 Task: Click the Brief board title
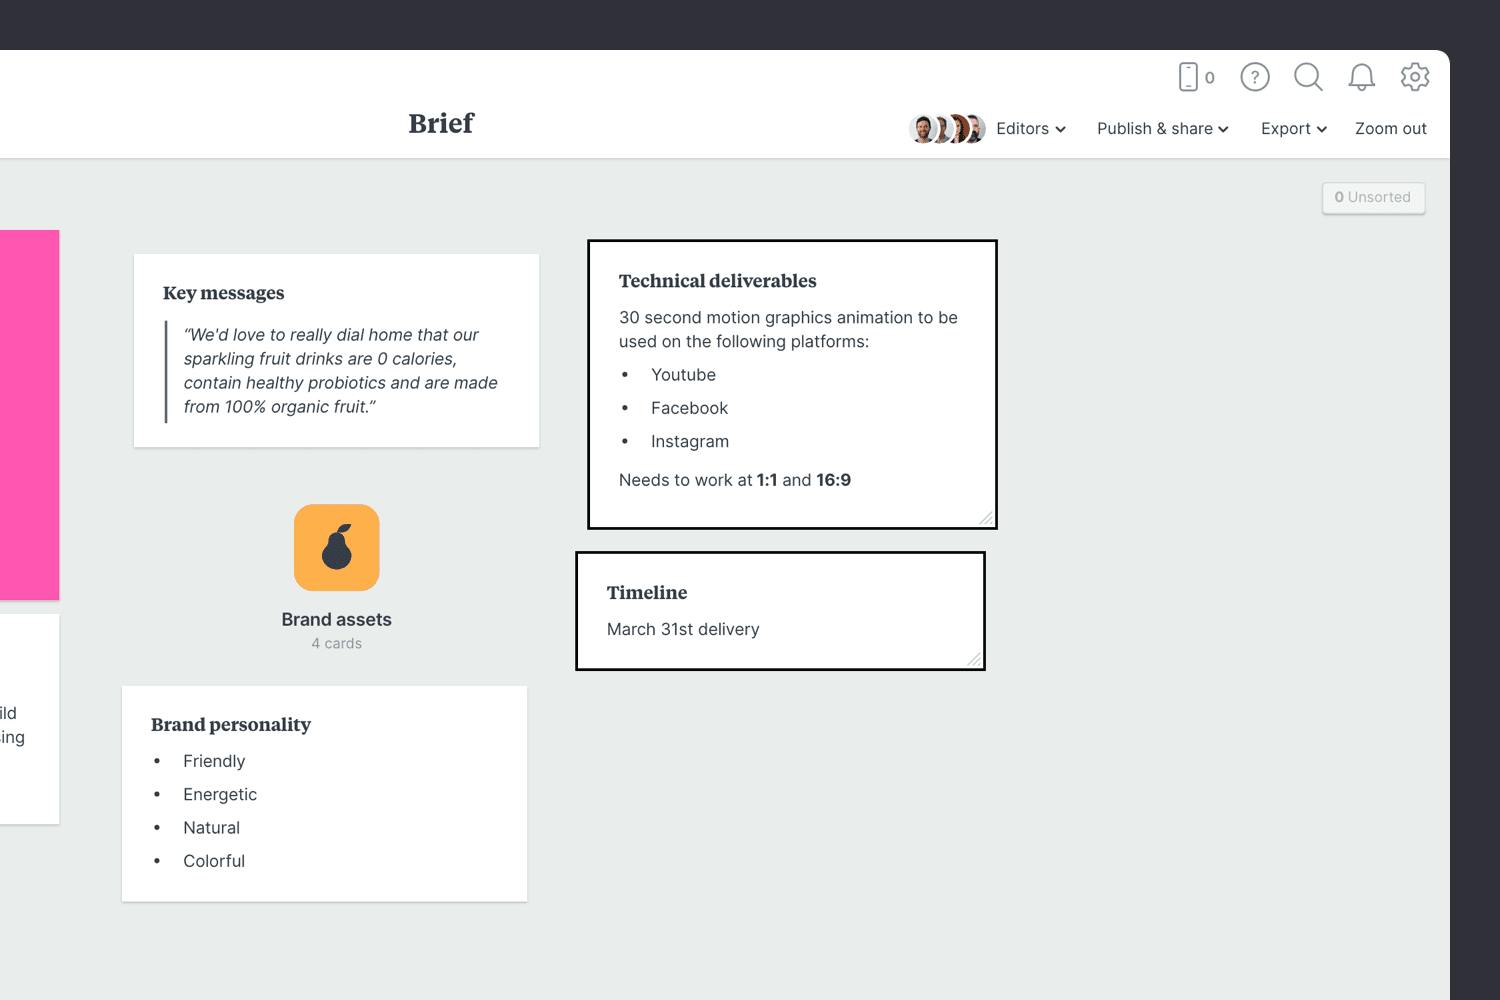click(440, 123)
